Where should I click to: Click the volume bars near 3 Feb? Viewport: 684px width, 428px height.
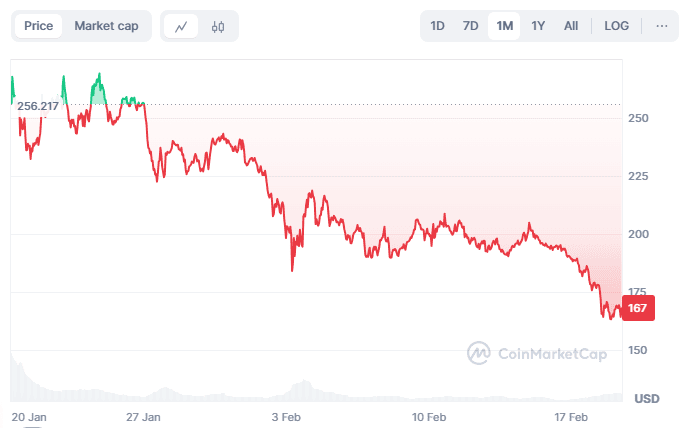[x=296, y=391]
